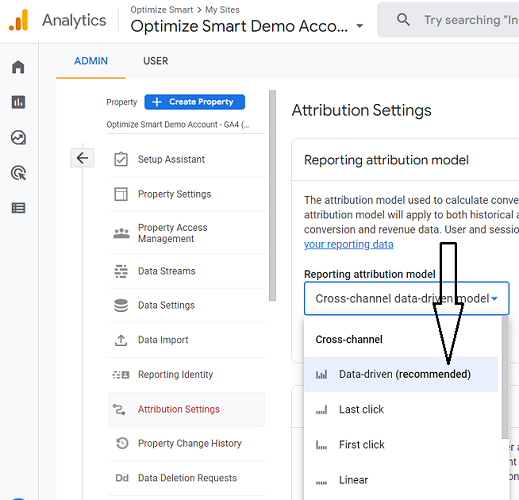The height and width of the screenshot is (500, 519).
Task: Switch to the USER tab
Action: click(156, 61)
